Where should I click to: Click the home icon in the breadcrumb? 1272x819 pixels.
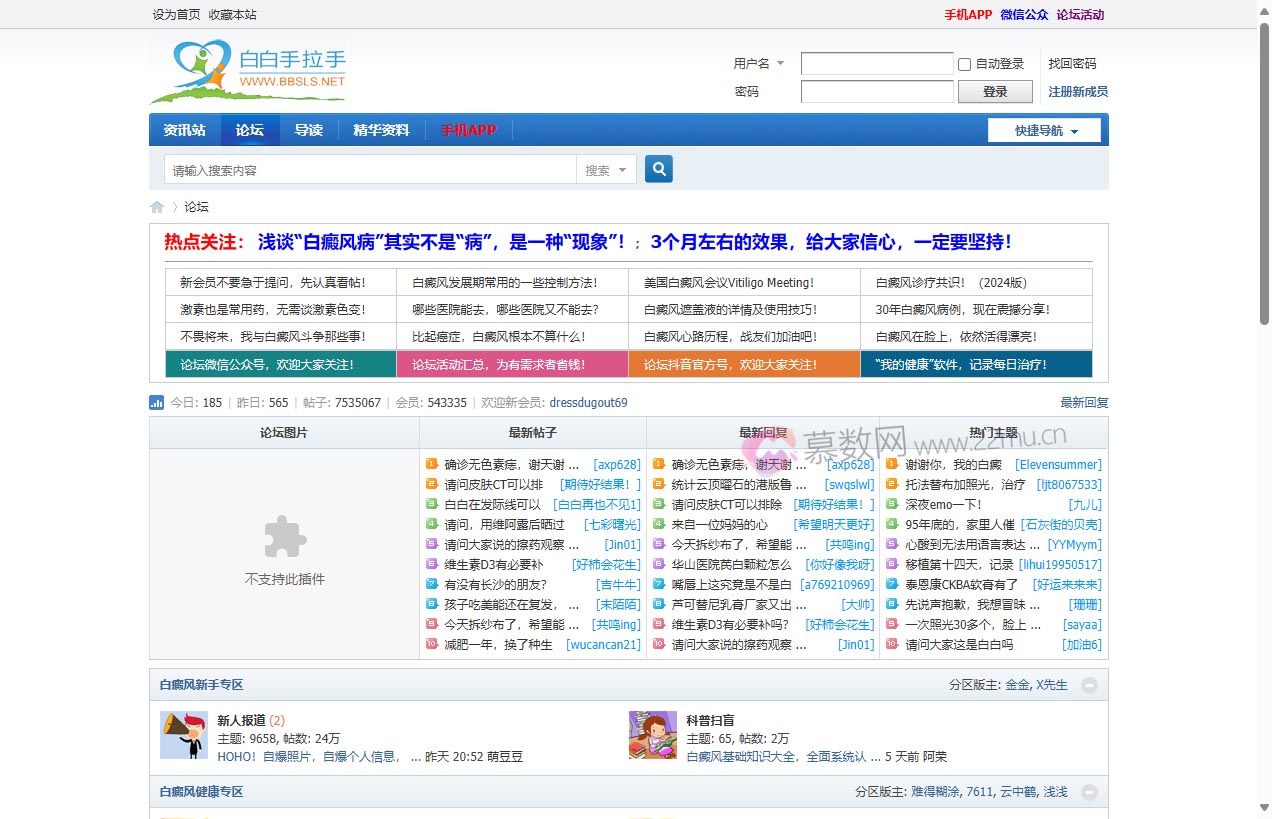point(156,206)
